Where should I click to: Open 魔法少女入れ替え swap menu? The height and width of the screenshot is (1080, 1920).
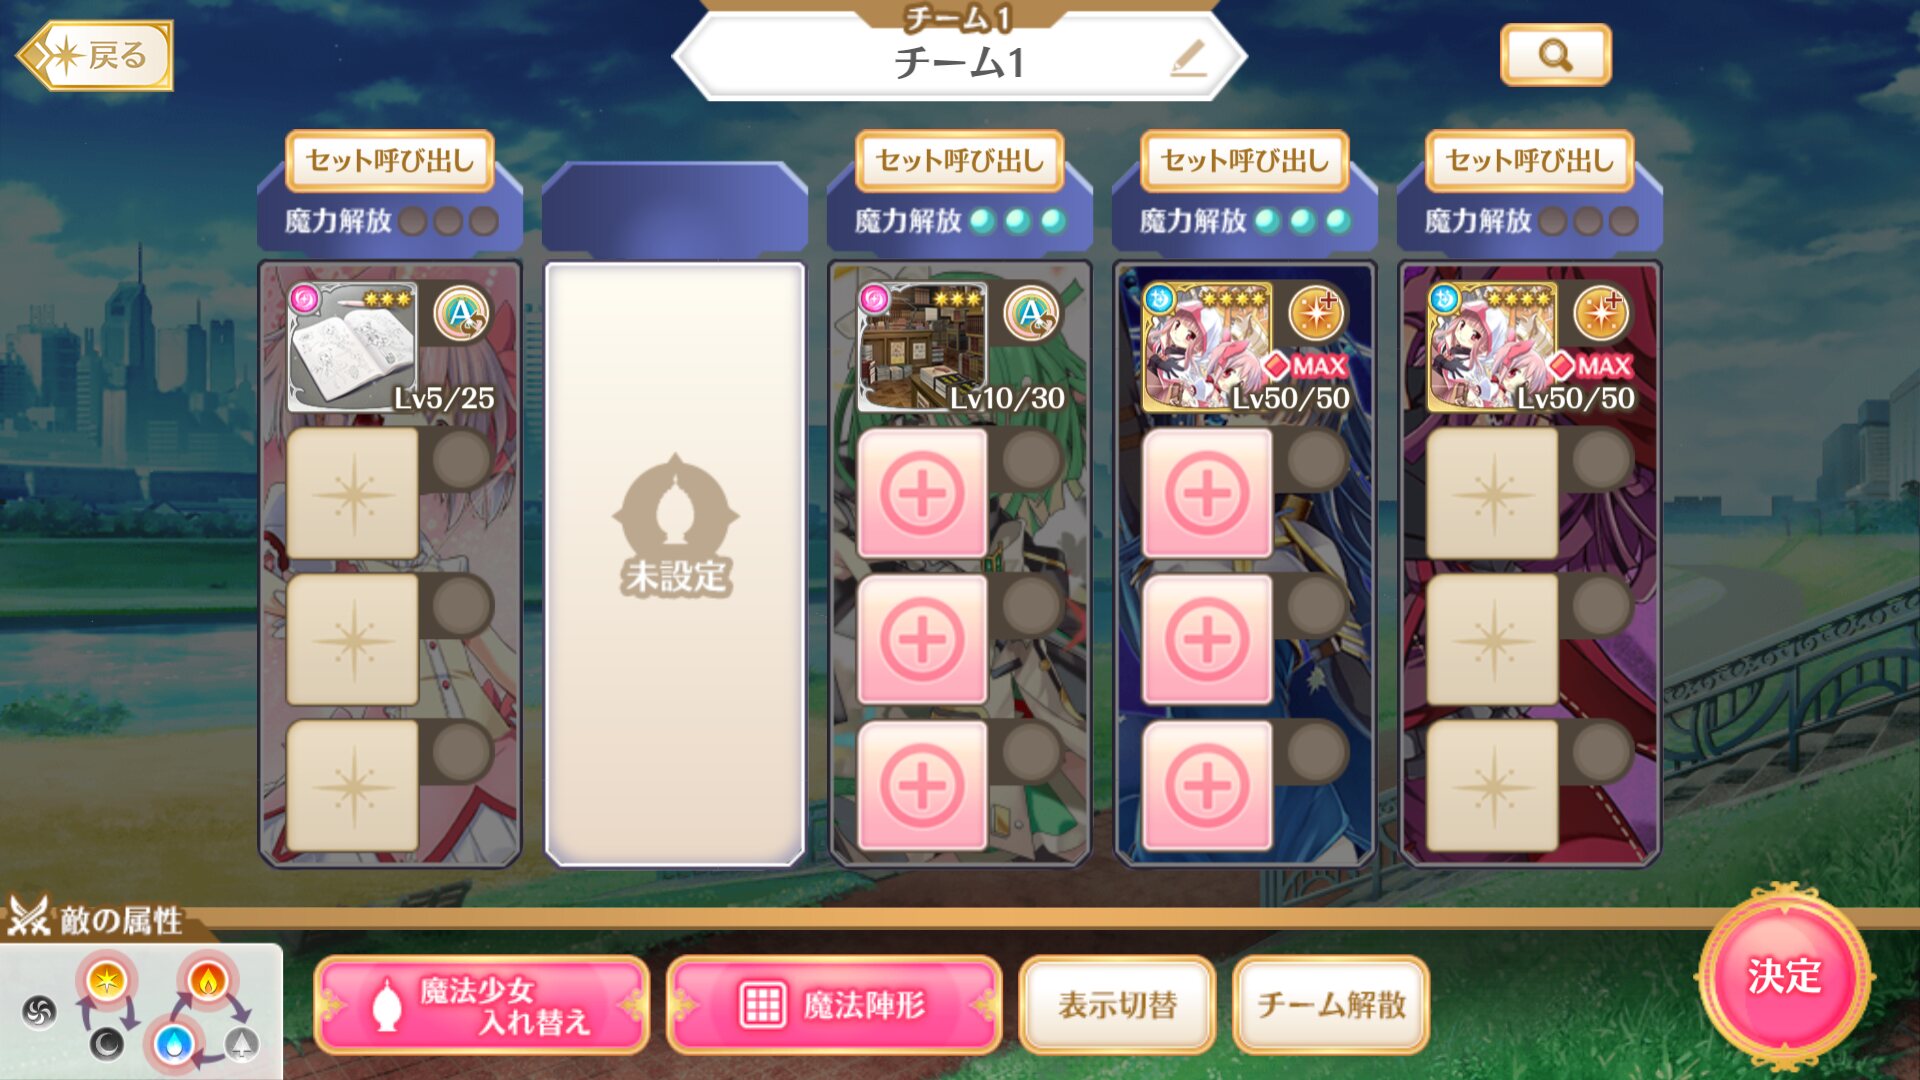point(482,1005)
